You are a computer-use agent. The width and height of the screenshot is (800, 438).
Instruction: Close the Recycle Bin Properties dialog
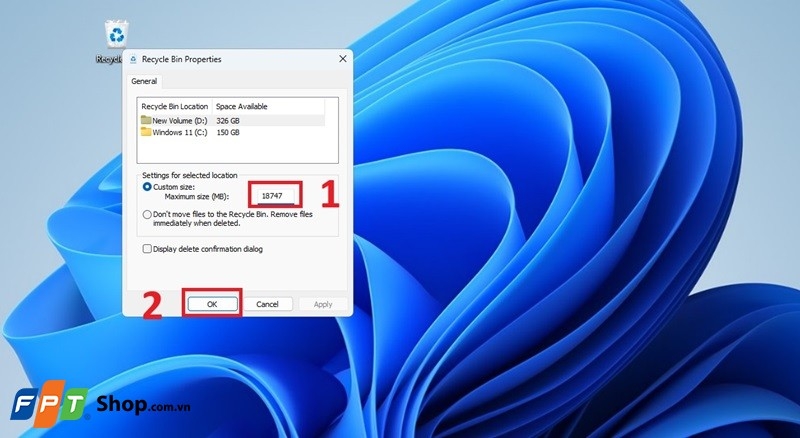click(x=343, y=59)
